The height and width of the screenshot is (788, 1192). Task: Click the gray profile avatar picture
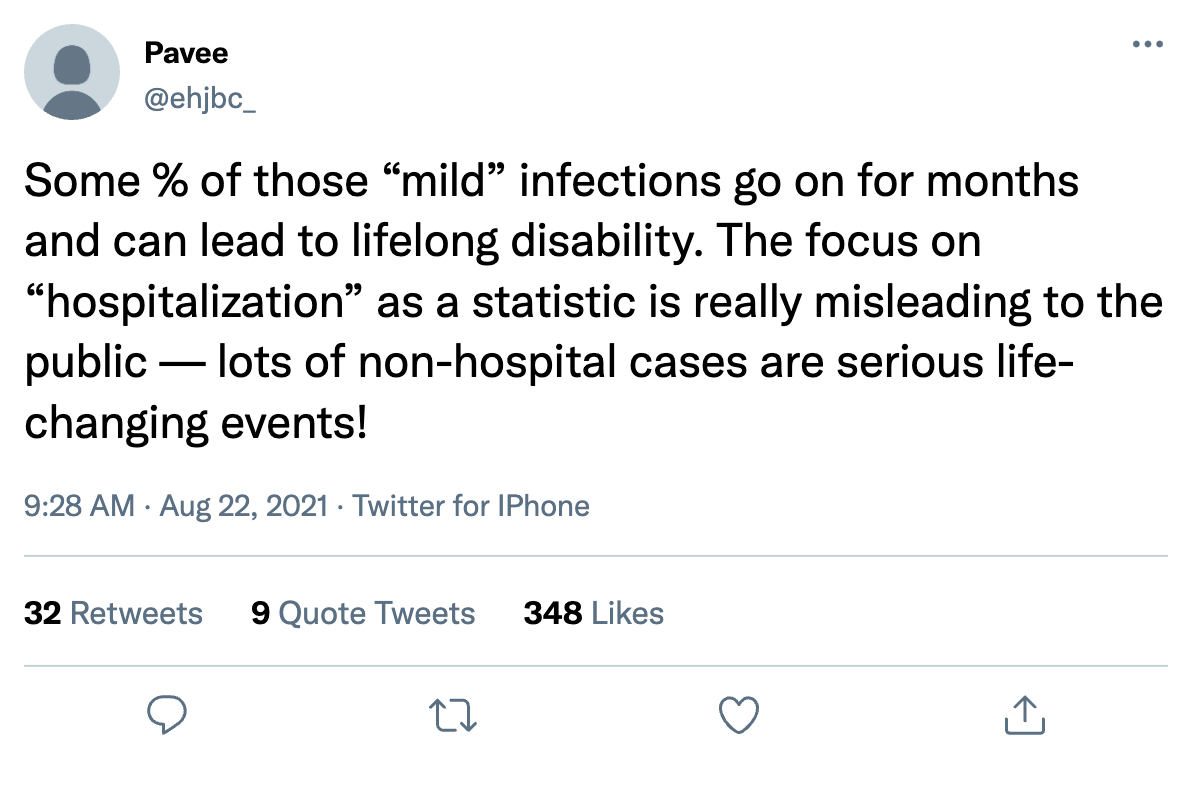[71, 72]
